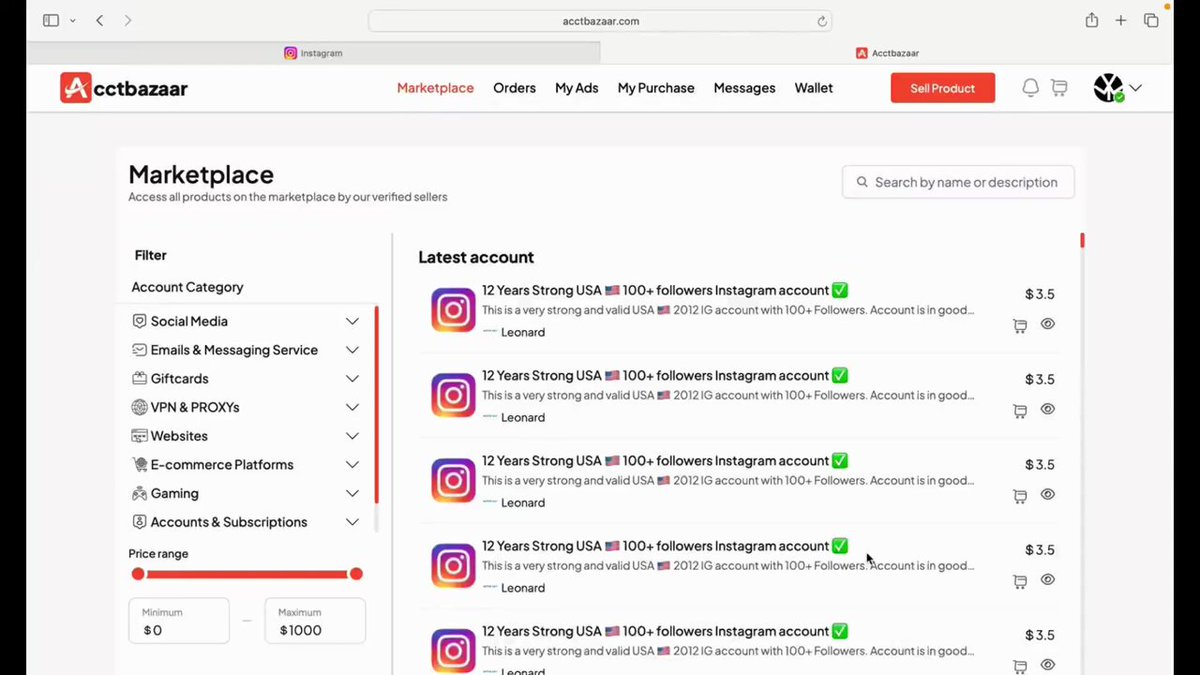View third listing via its eye icon
The width and height of the screenshot is (1200, 675).
click(x=1048, y=494)
